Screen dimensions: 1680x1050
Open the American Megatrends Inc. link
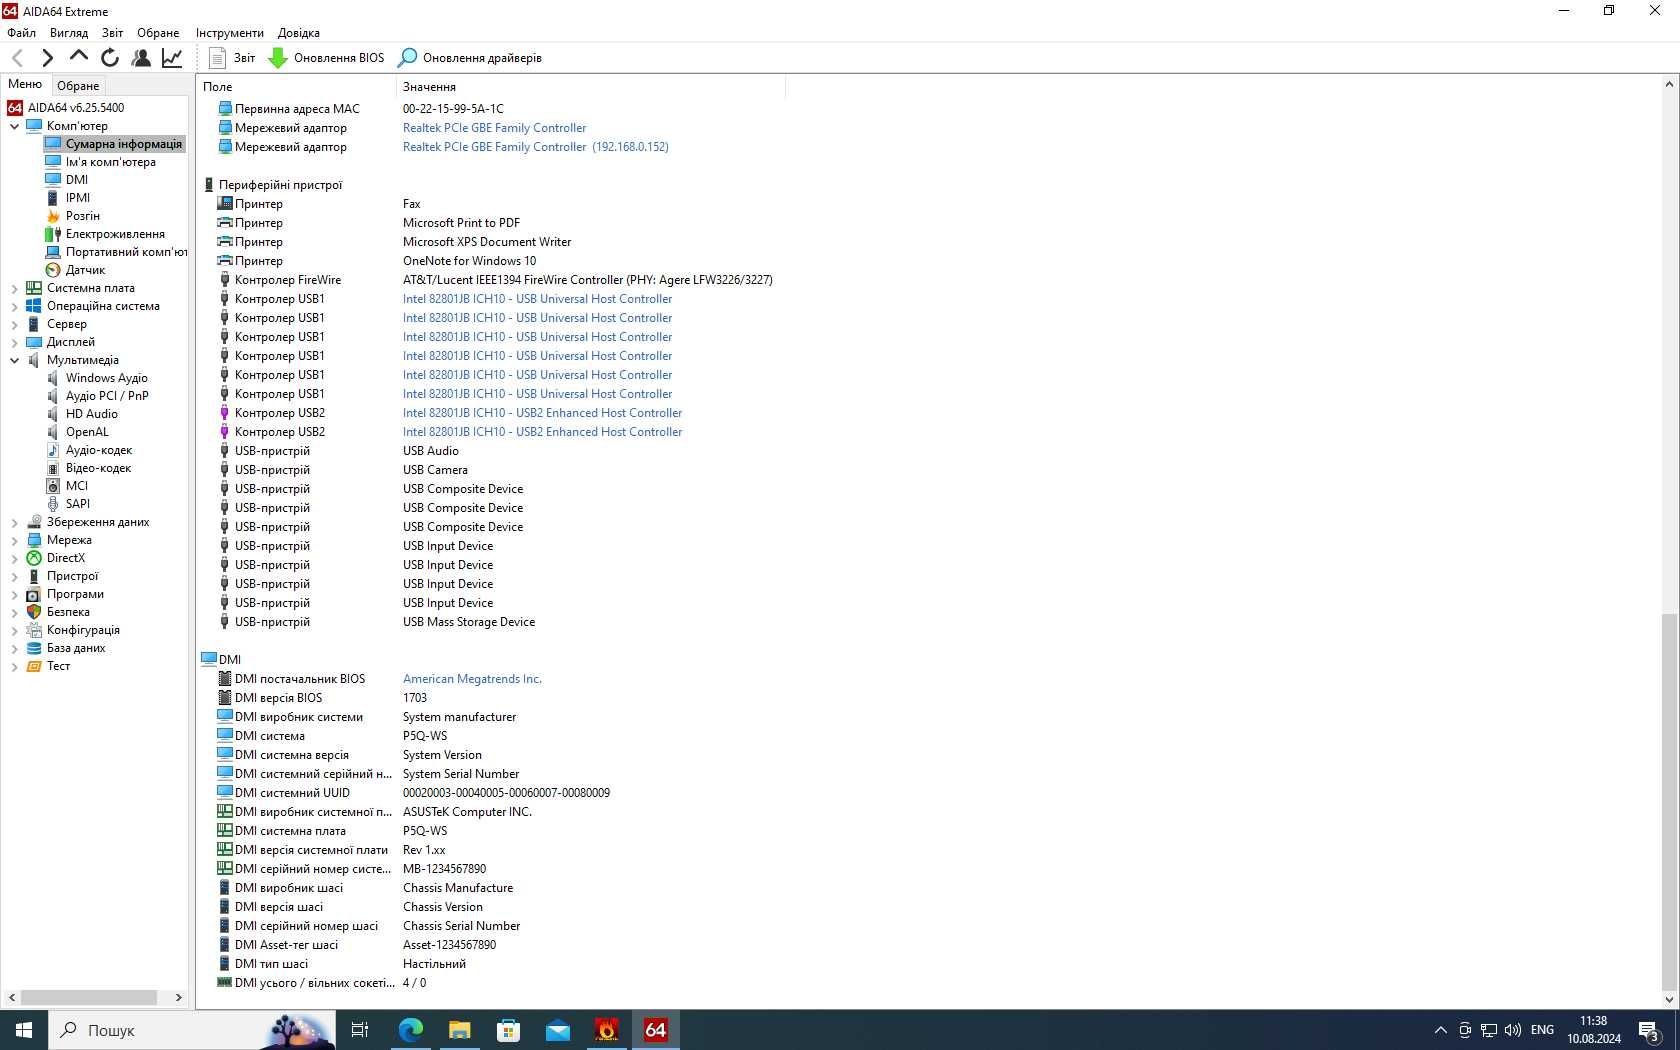472,679
